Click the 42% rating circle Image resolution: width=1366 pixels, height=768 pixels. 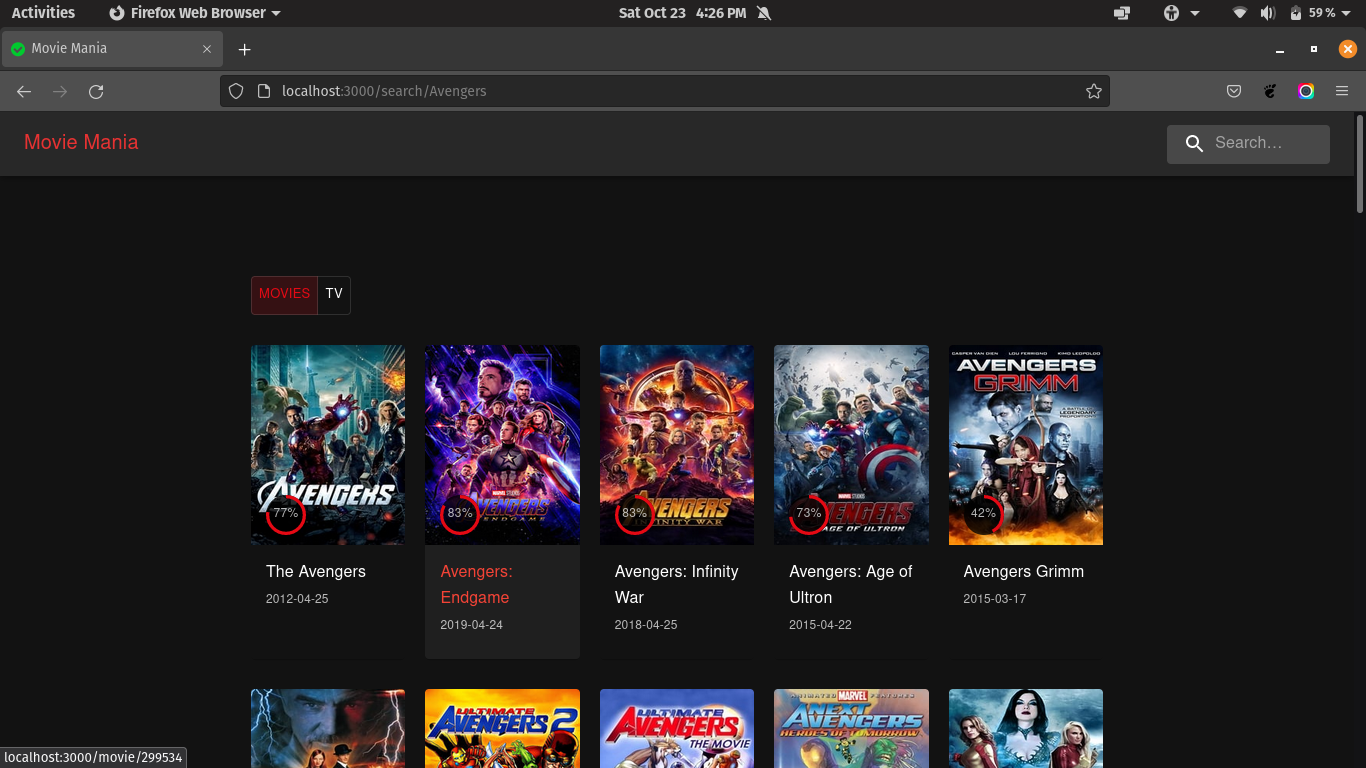[983, 514]
